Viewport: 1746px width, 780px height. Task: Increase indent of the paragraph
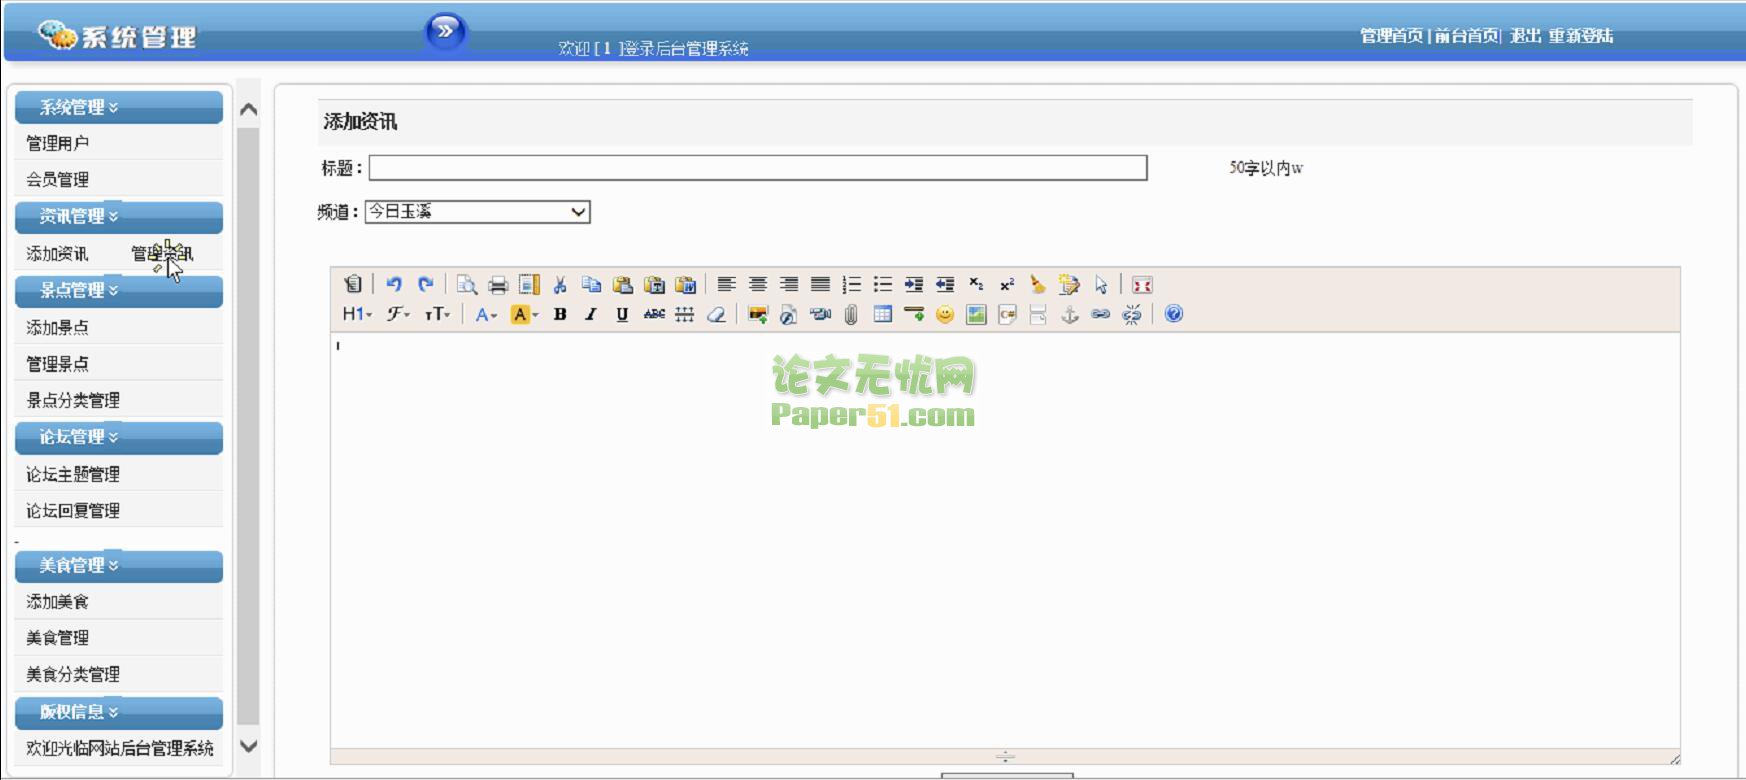click(913, 284)
